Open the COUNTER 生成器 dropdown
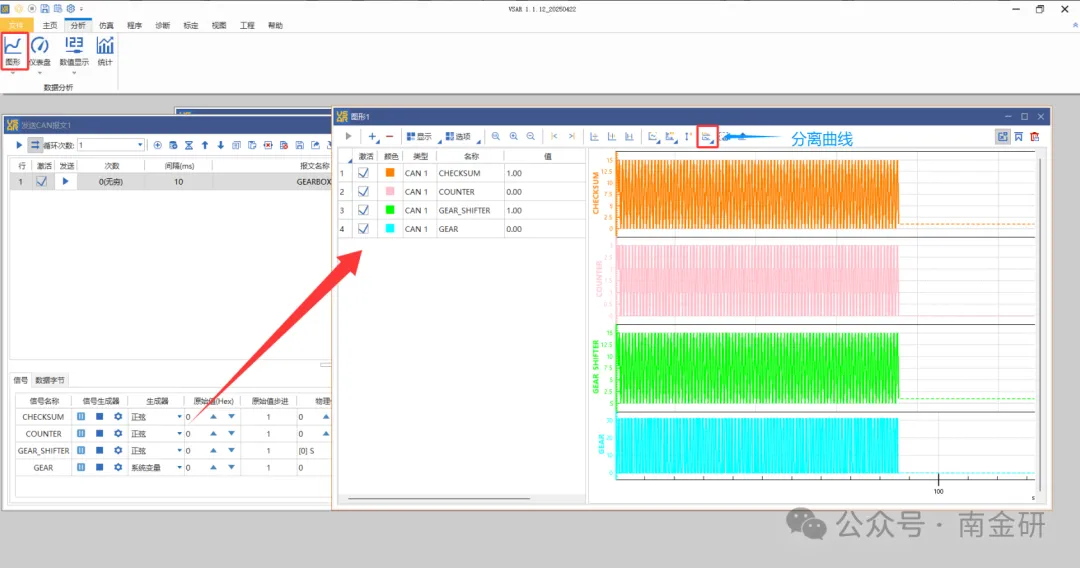The height and width of the screenshot is (568, 1080). 179,434
